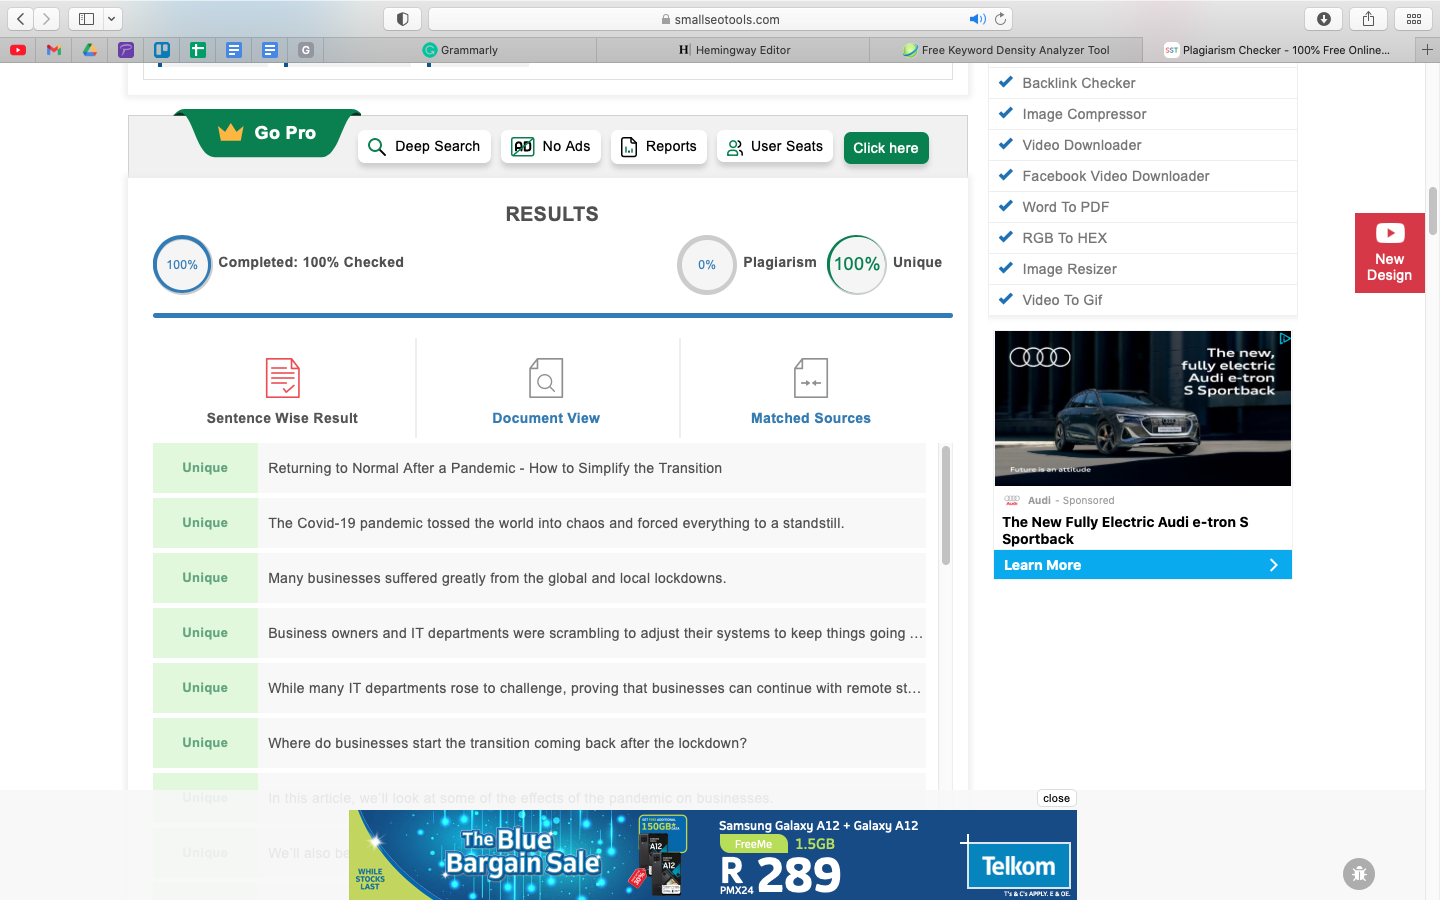Click the gray bug report icon

point(1359,874)
